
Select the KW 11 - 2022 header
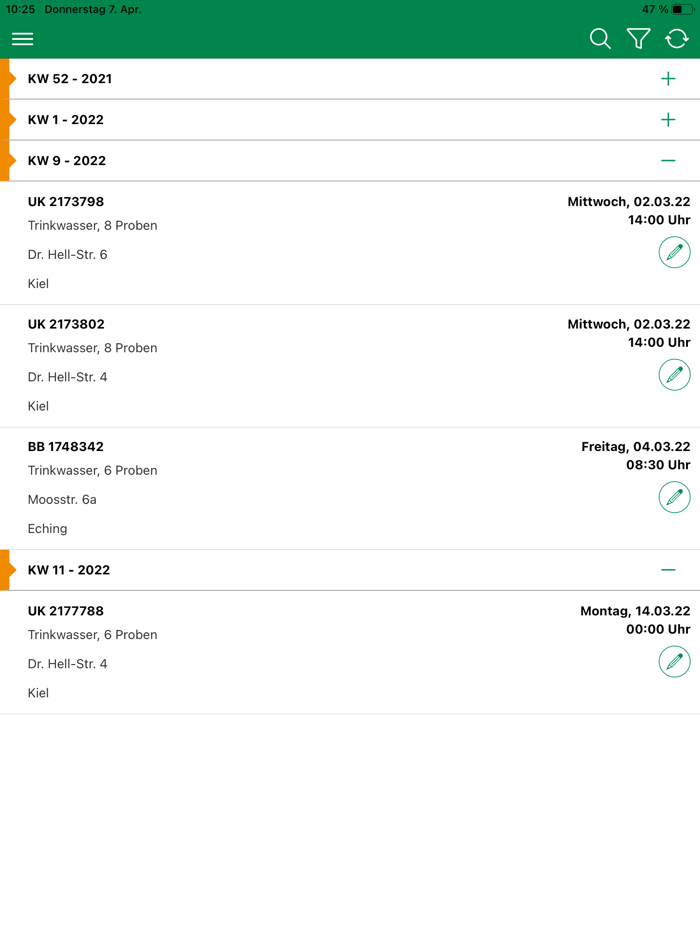click(x=69, y=569)
